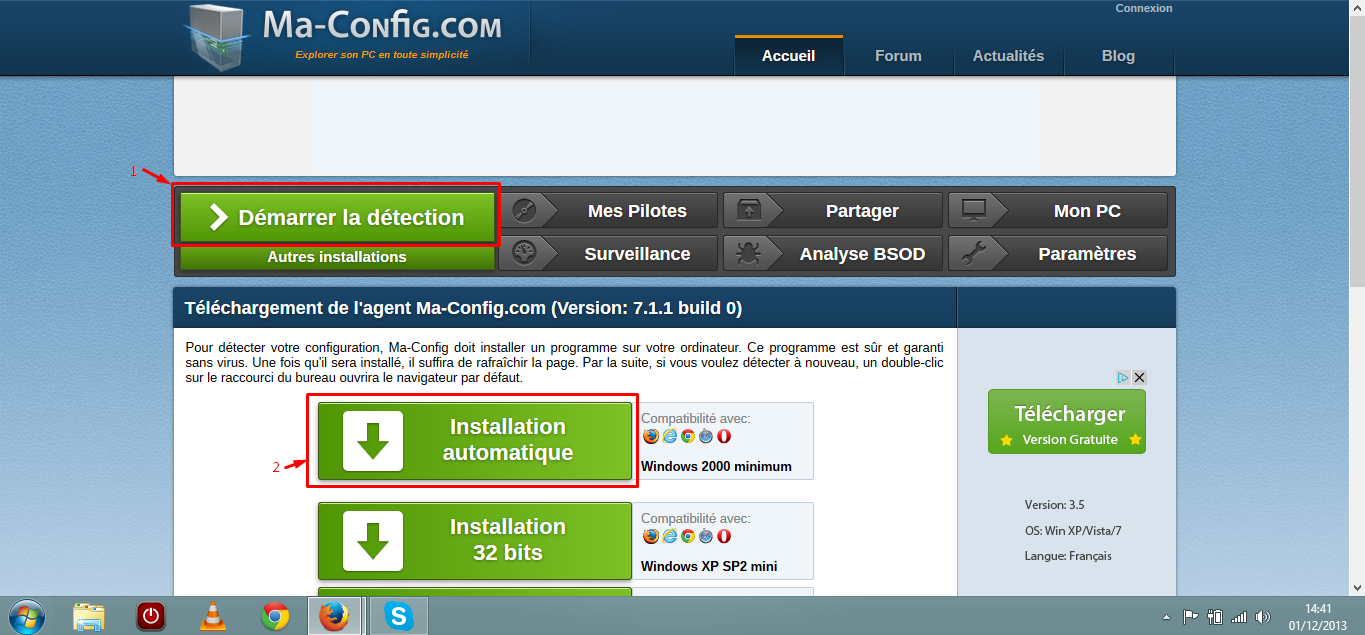Click the volume speaker tray icon
Viewport: 1365px width, 635px height.
click(1263, 617)
